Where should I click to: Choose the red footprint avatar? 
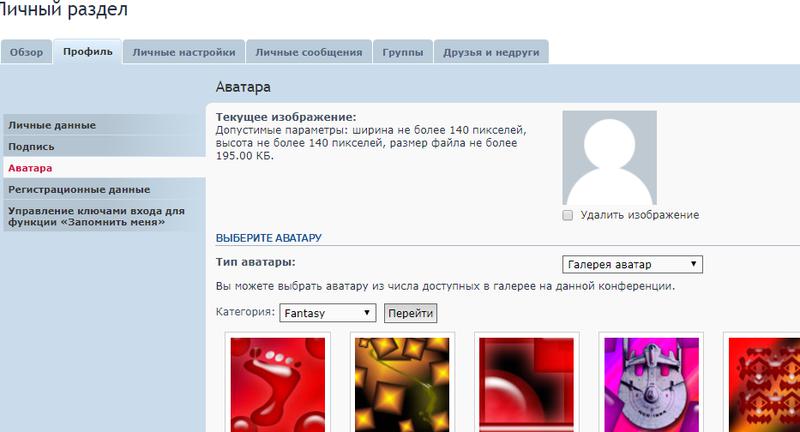coord(278,385)
